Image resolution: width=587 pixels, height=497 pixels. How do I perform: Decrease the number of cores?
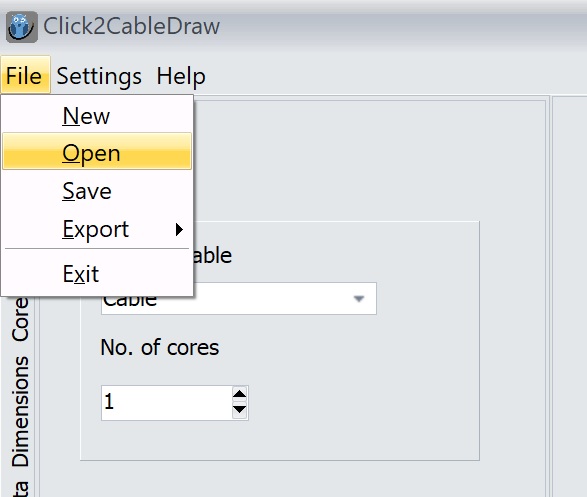[x=239, y=409]
